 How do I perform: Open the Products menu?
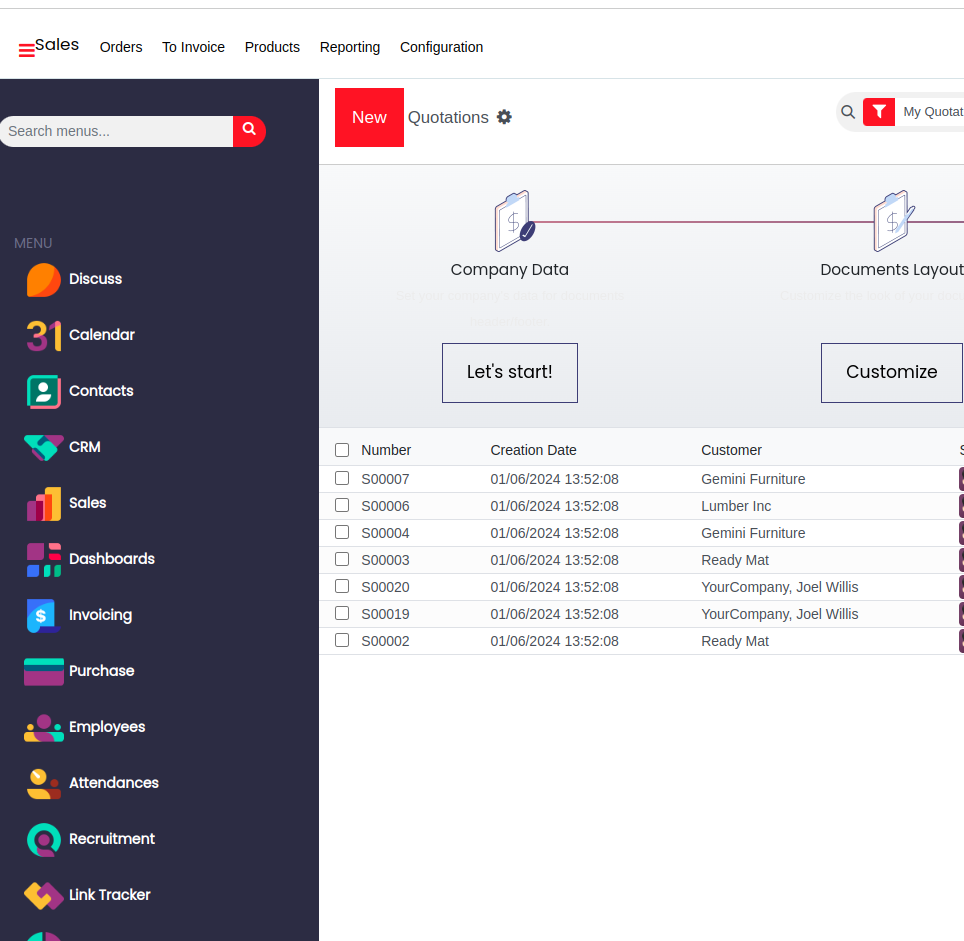272,47
